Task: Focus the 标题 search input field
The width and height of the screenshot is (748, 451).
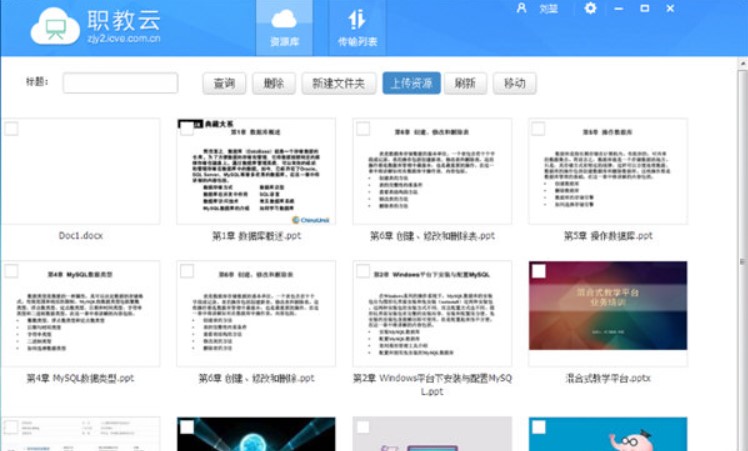Action: point(120,83)
